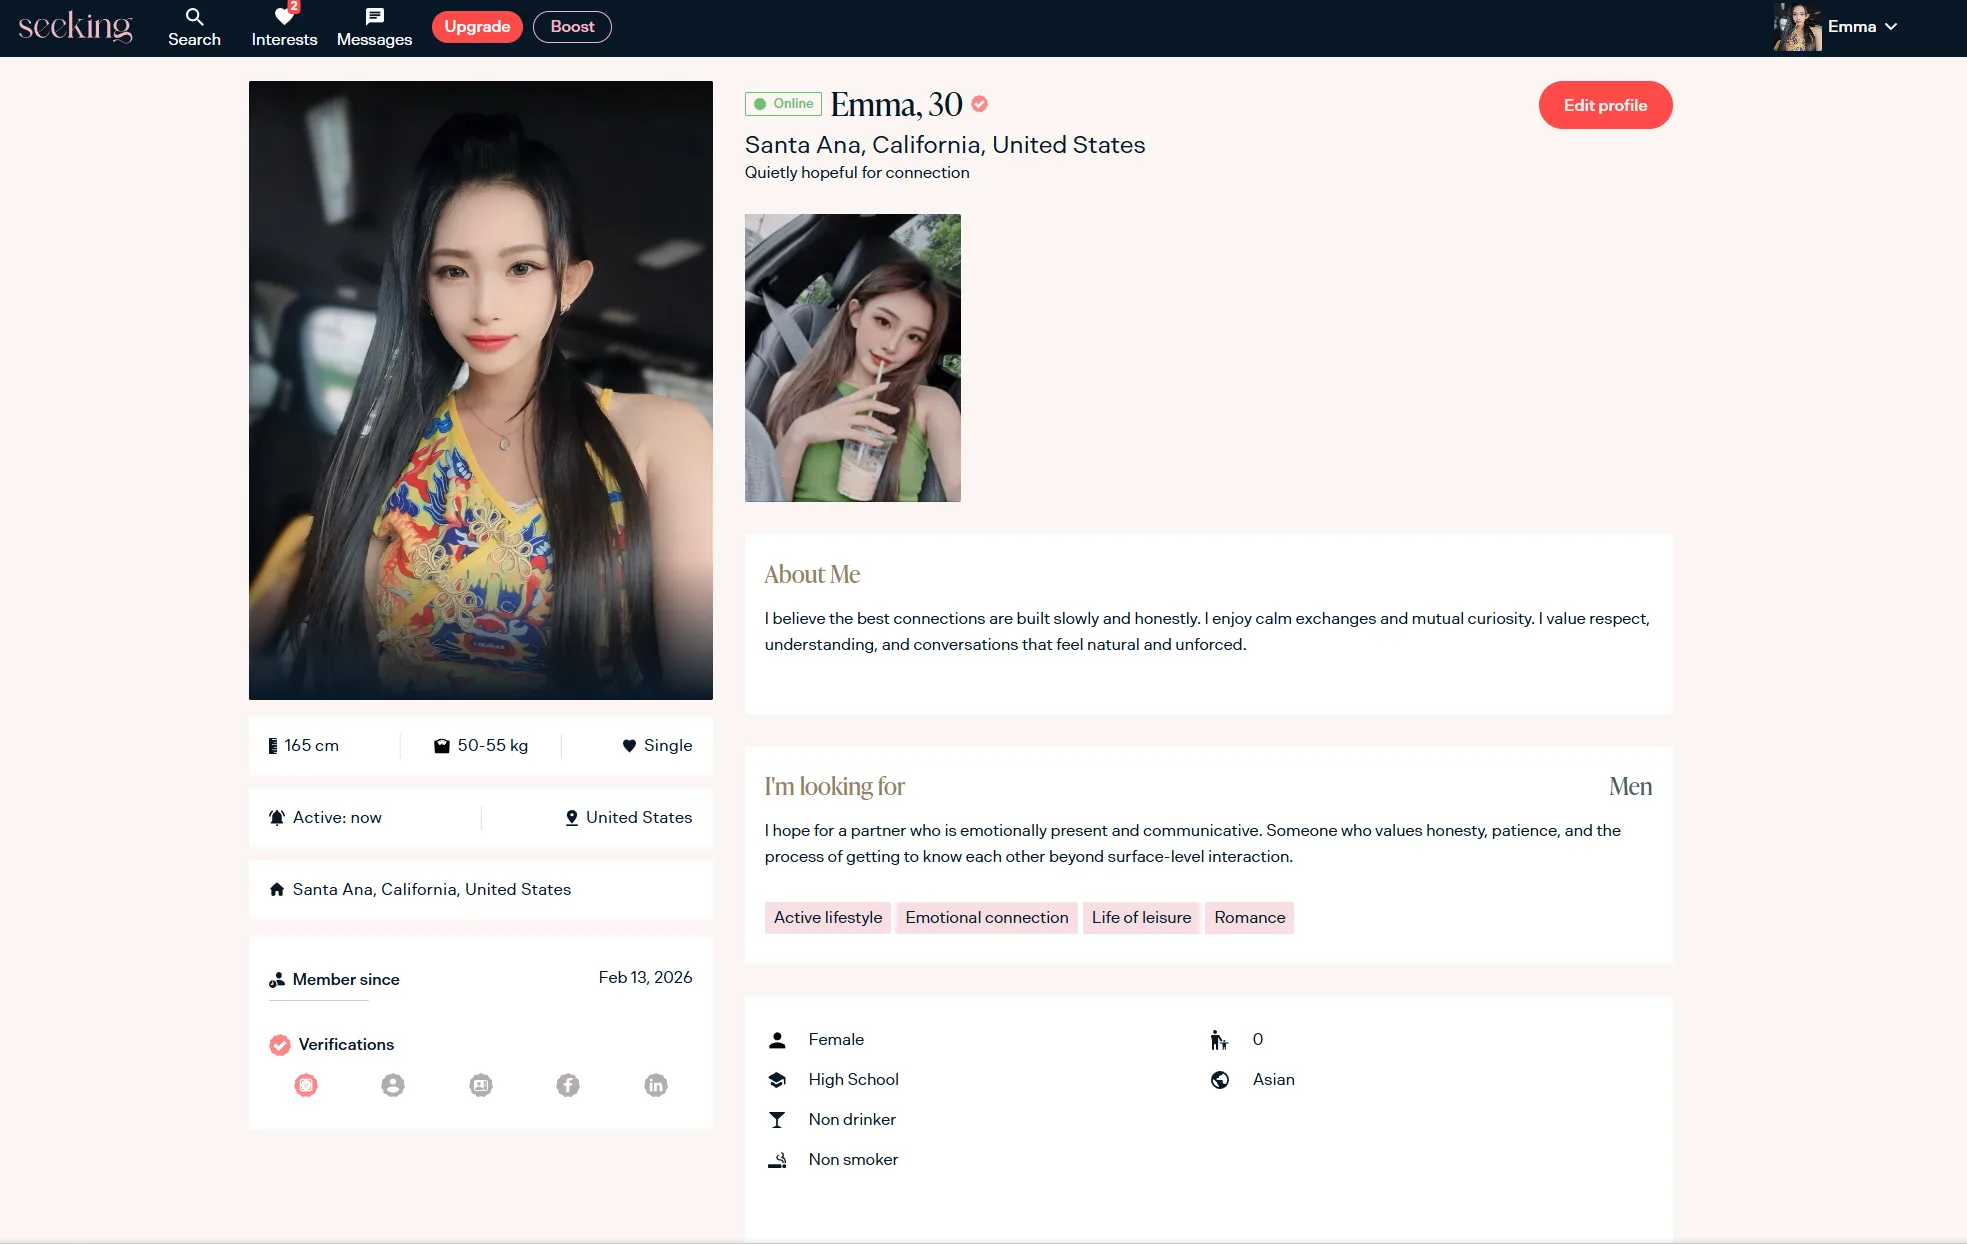
Task: Open the main profile photo
Action: click(480, 390)
